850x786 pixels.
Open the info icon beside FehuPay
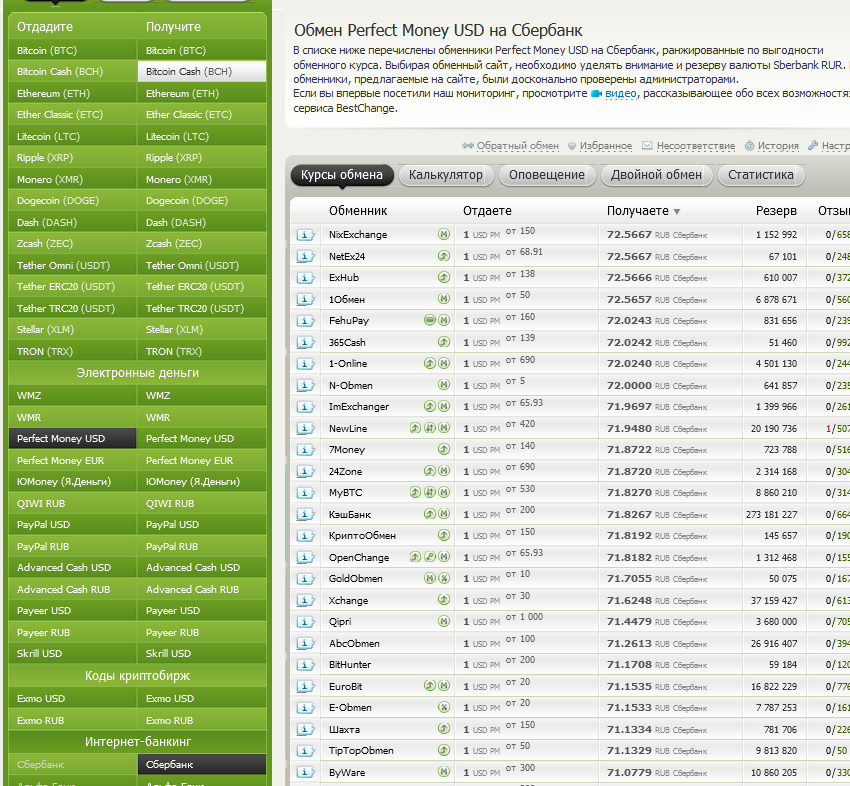[305, 321]
